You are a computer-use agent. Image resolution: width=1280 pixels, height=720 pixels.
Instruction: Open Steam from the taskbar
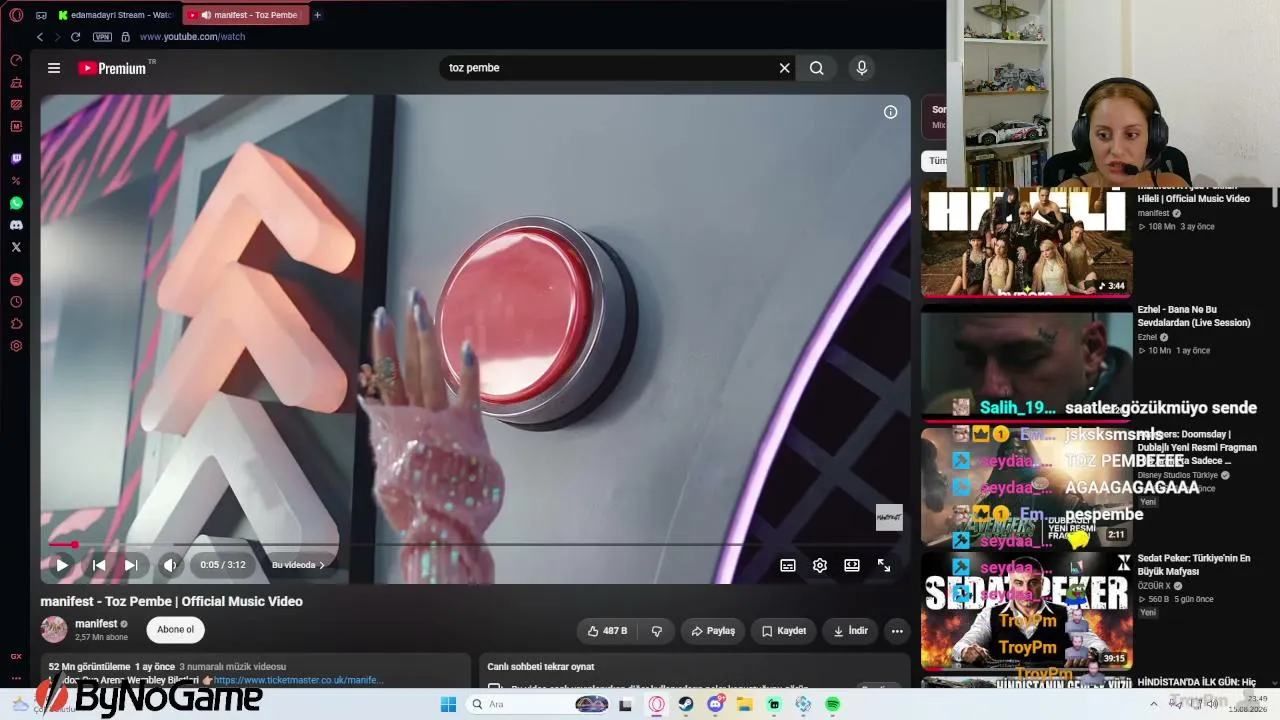coord(686,704)
